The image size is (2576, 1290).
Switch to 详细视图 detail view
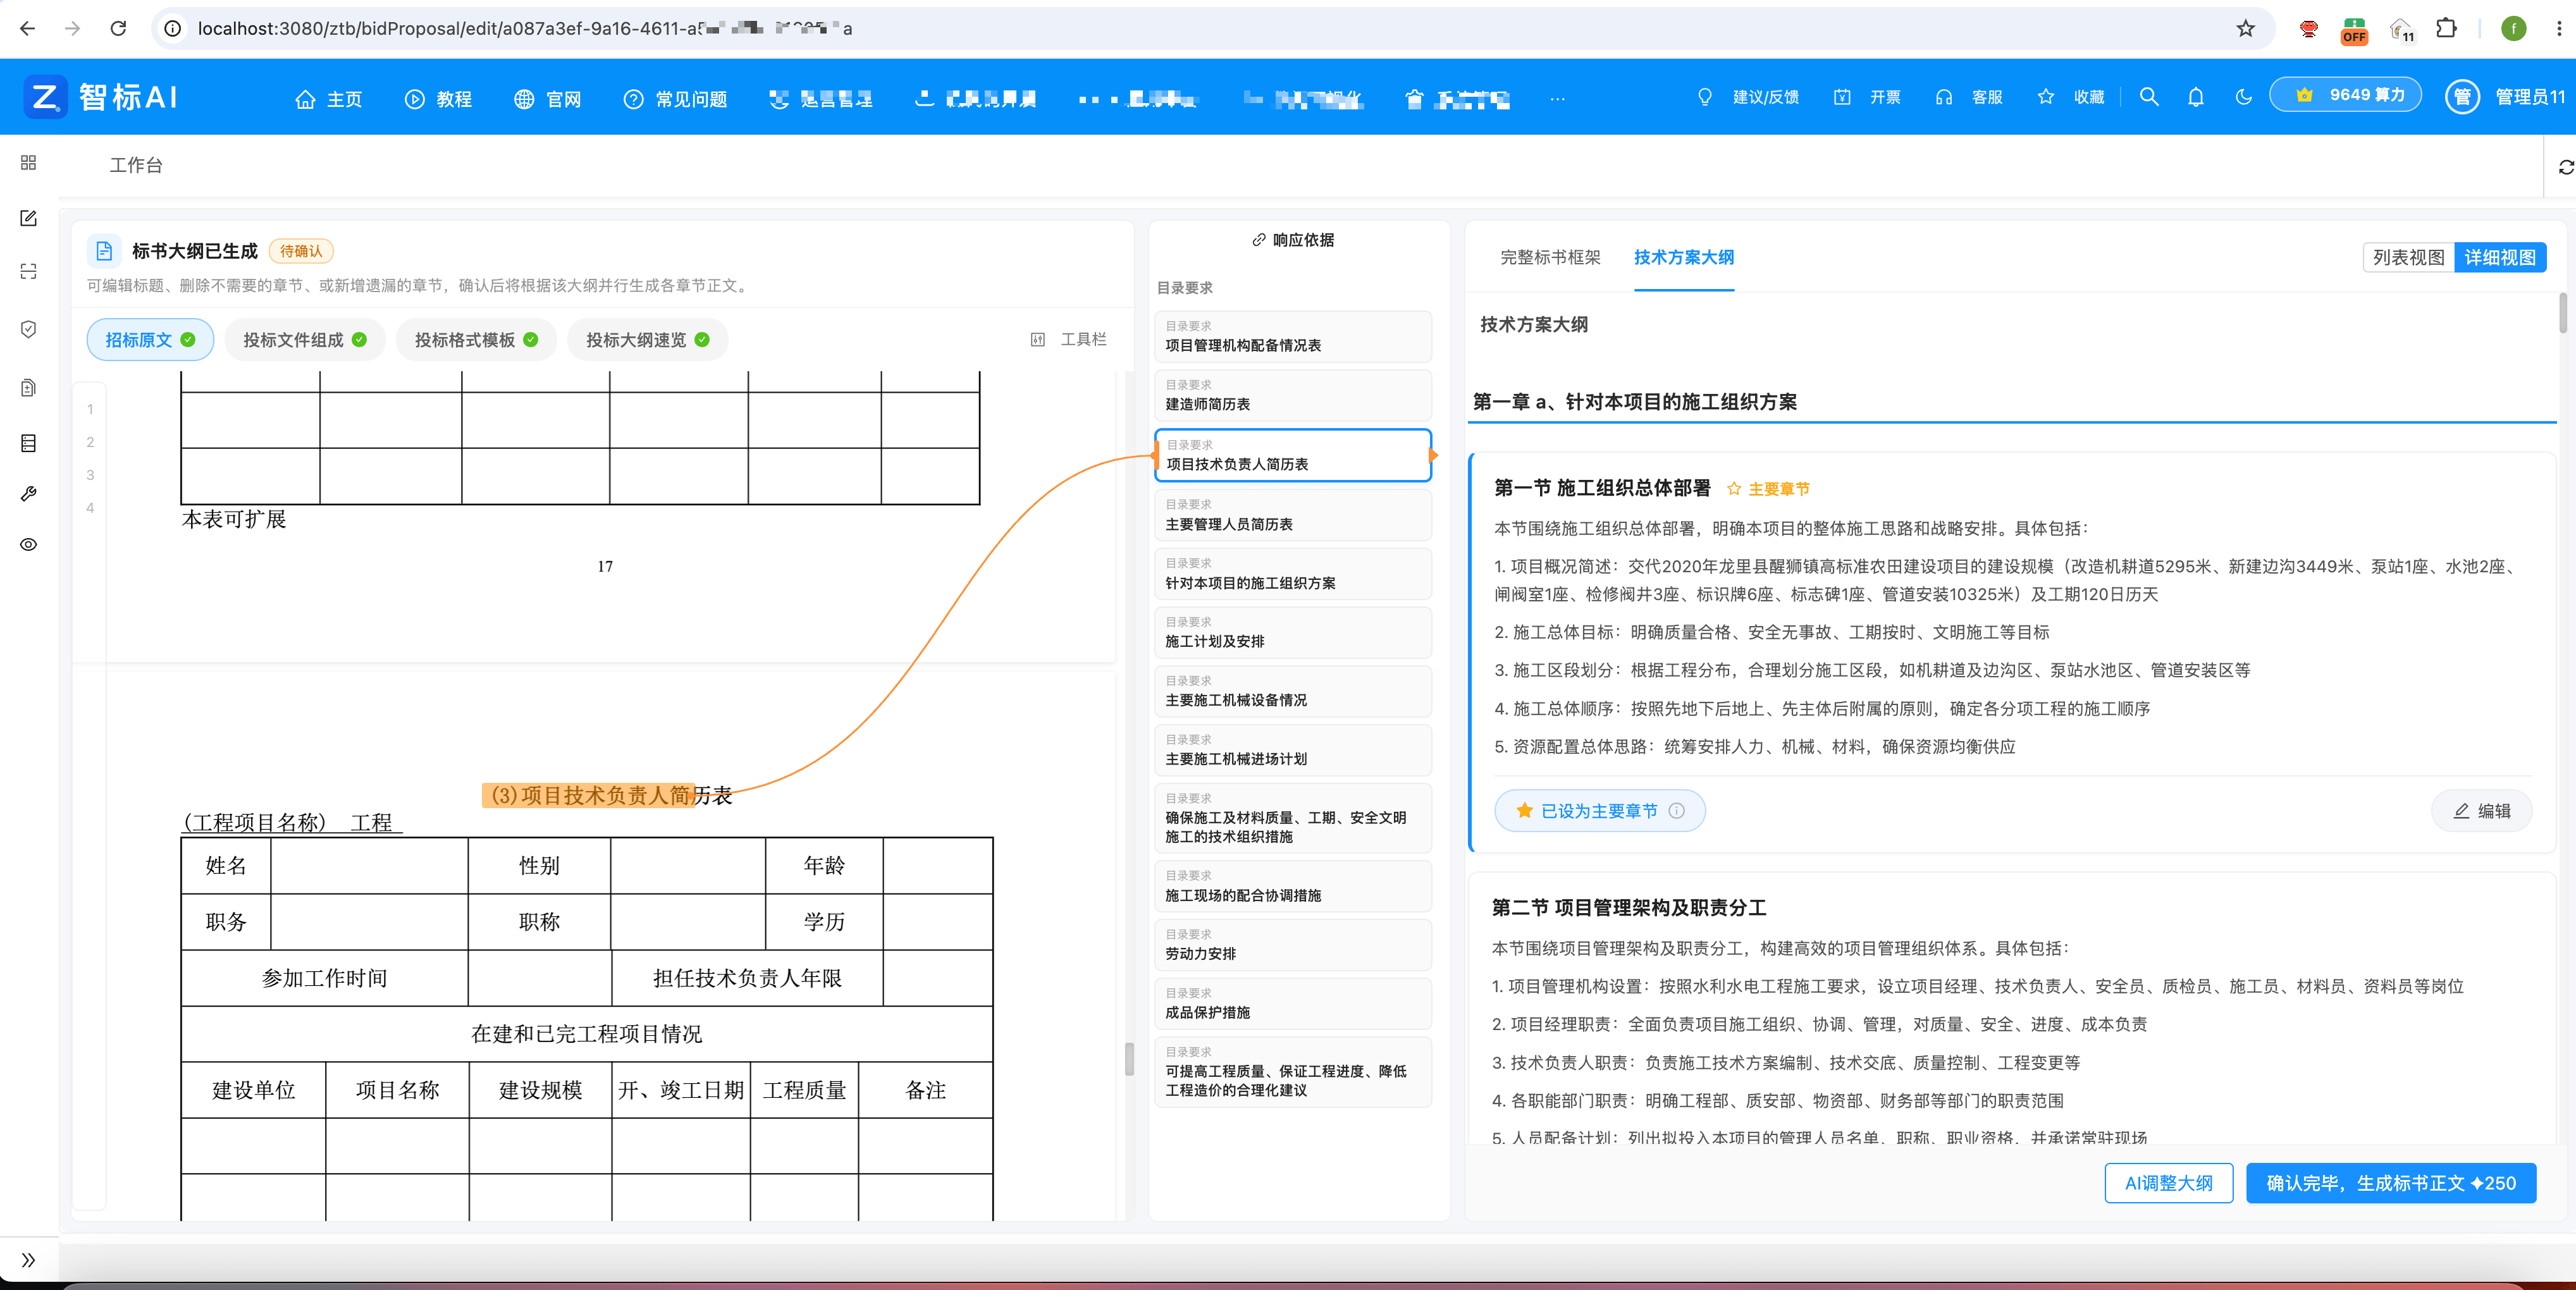2500,257
